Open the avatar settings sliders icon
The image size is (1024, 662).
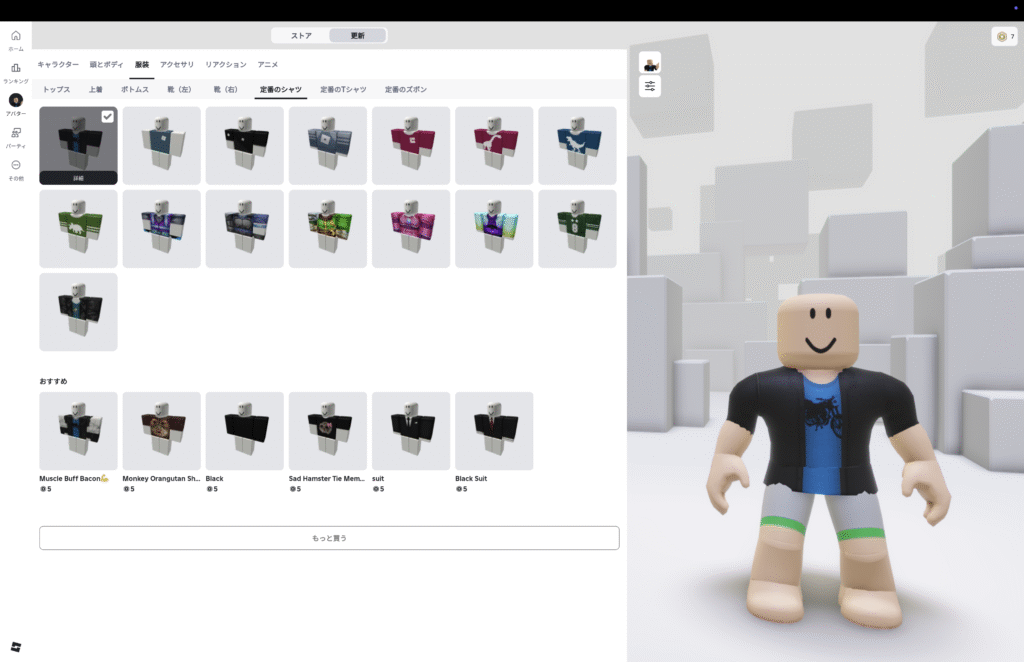[650, 87]
